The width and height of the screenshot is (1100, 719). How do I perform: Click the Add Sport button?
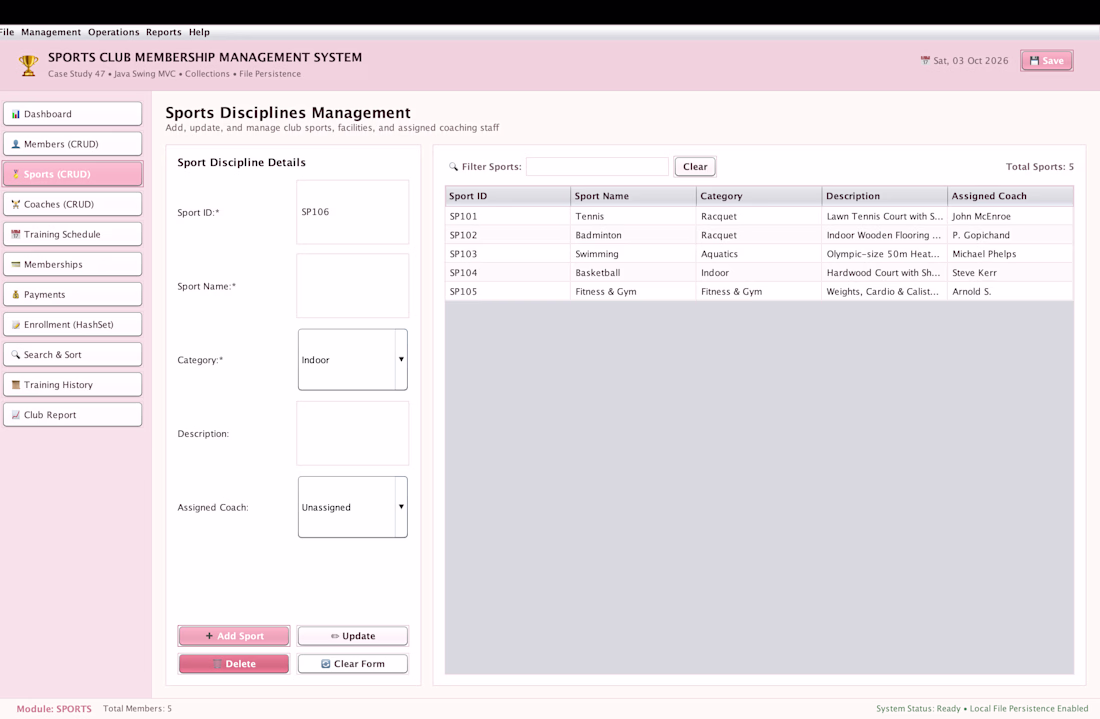click(234, 636)
